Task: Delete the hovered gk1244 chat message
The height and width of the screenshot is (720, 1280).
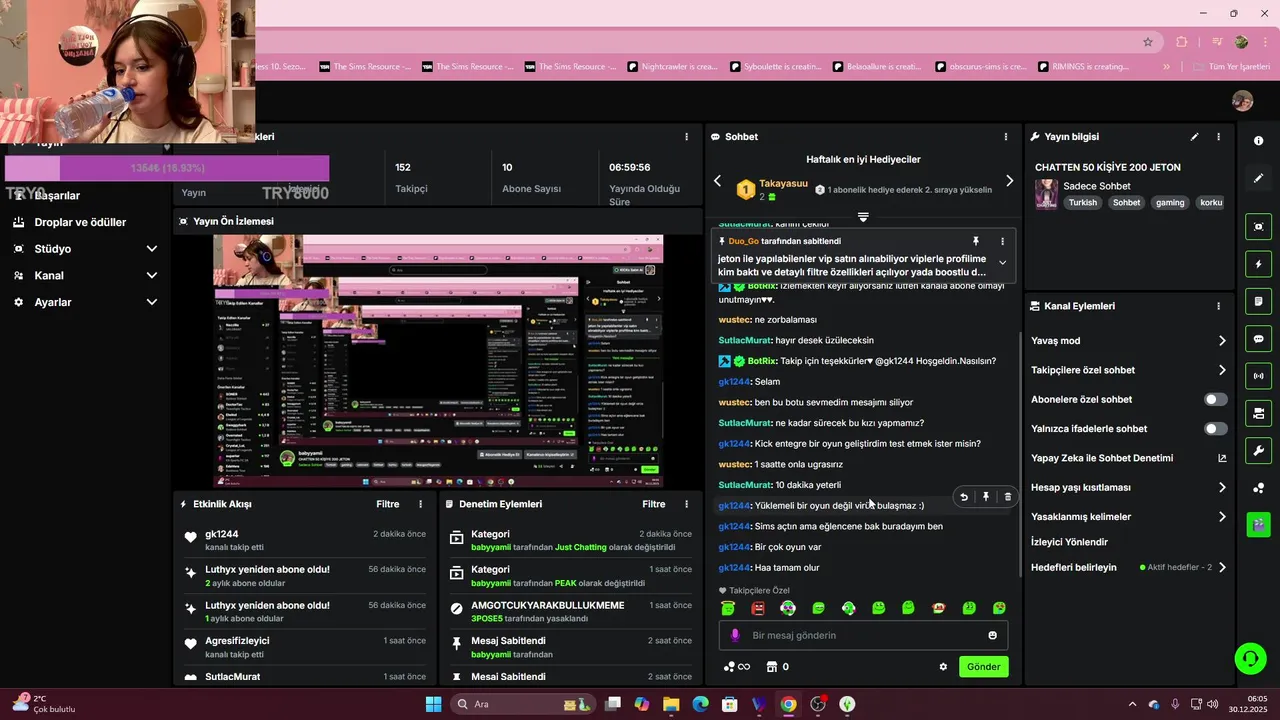Action: (1007, 497)
